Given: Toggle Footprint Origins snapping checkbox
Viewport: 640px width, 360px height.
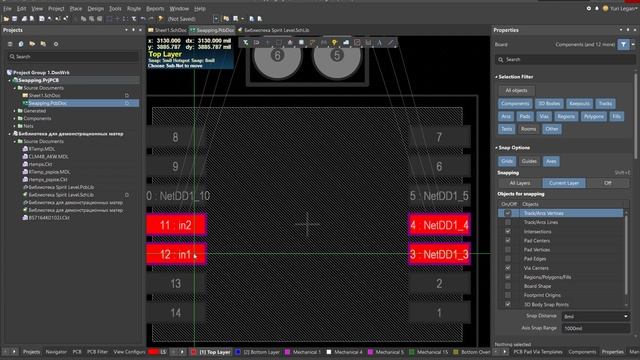Looking at the screenshot, I should (508, 295).
